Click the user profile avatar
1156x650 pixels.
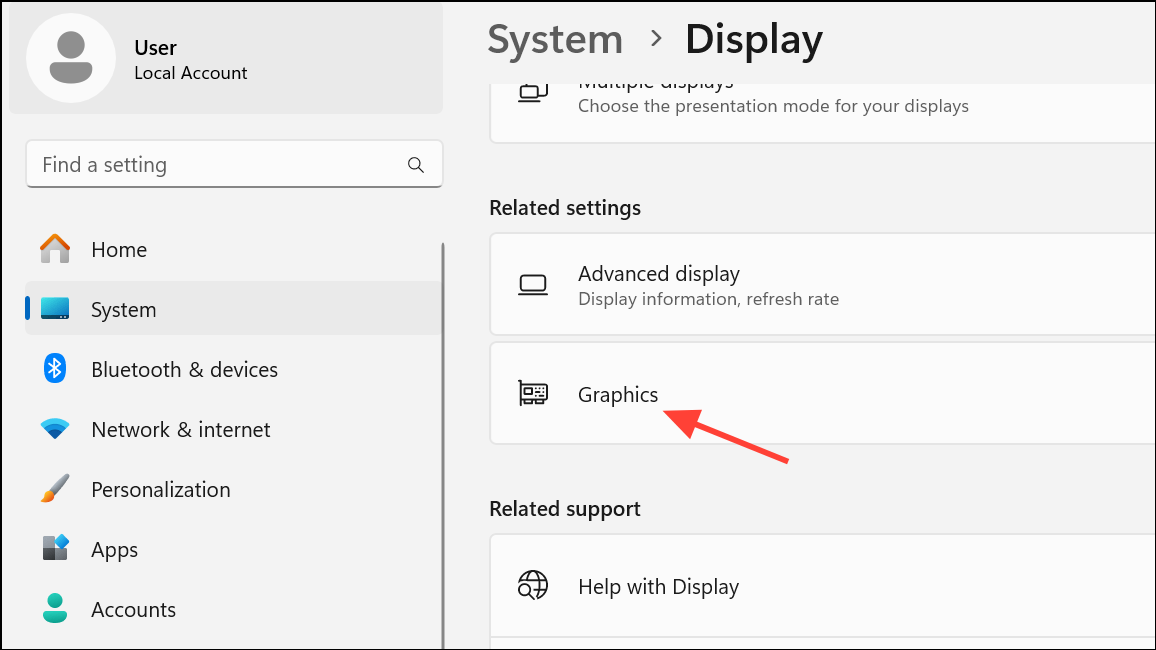coord(71,58)
